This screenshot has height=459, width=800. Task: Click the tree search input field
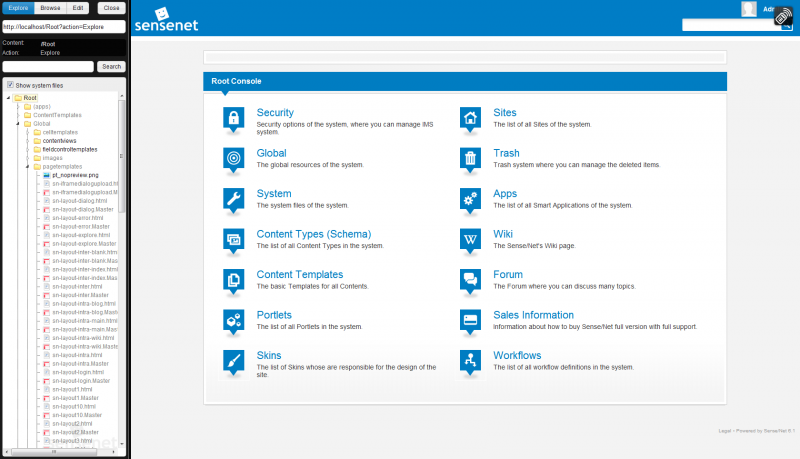pos(48,67)
